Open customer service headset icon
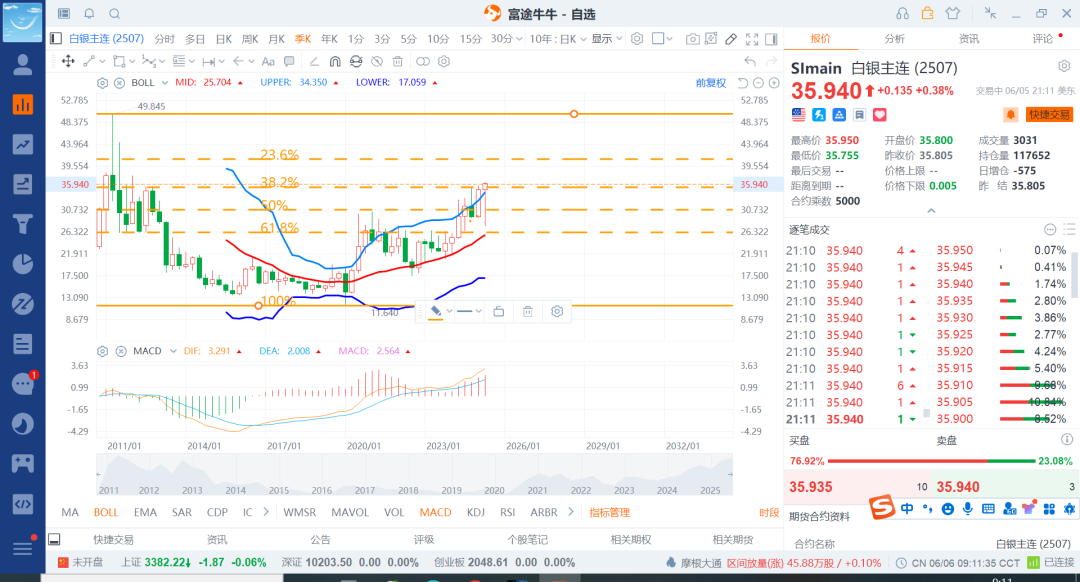Image resolution: width=1080 pixels, height=582 pixels. (x=902, y=14)
